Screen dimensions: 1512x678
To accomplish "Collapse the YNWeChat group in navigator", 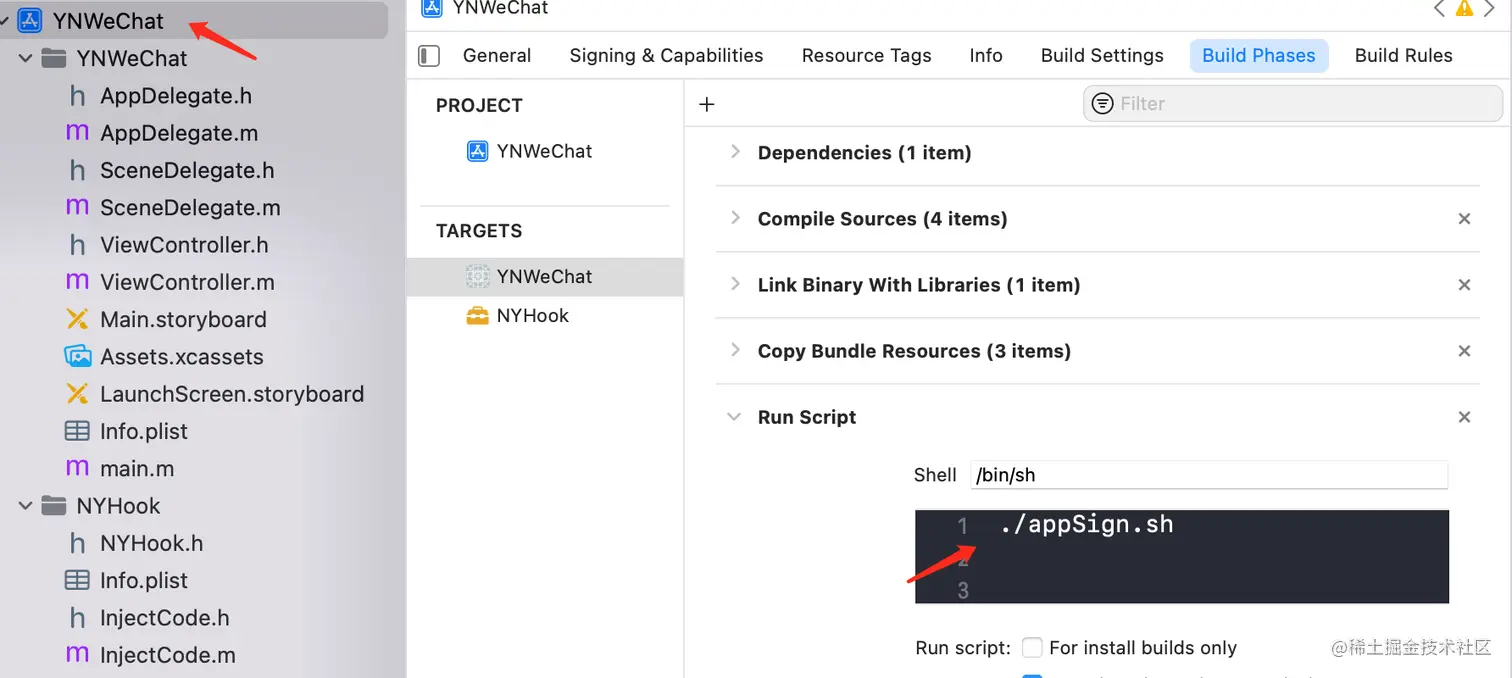I will pos(26,59).
